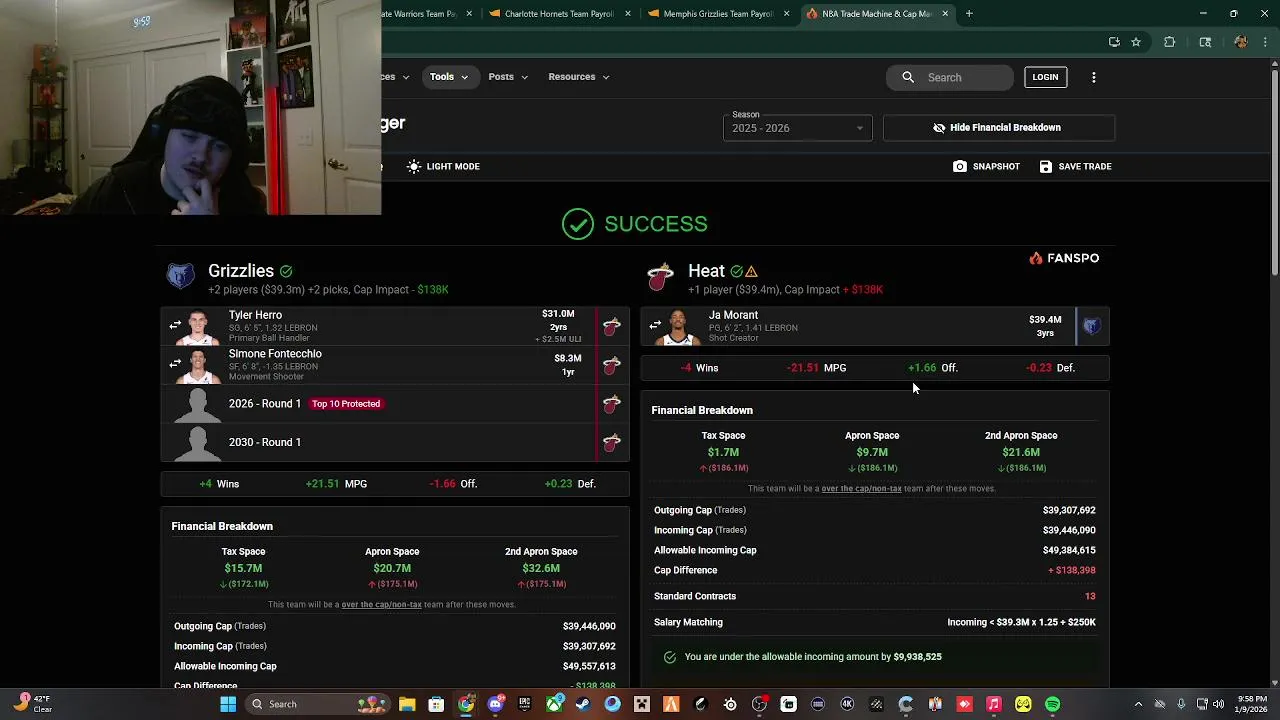Open Spotify from the taskbar
1280x720 pixels.
pos(1052,704)
